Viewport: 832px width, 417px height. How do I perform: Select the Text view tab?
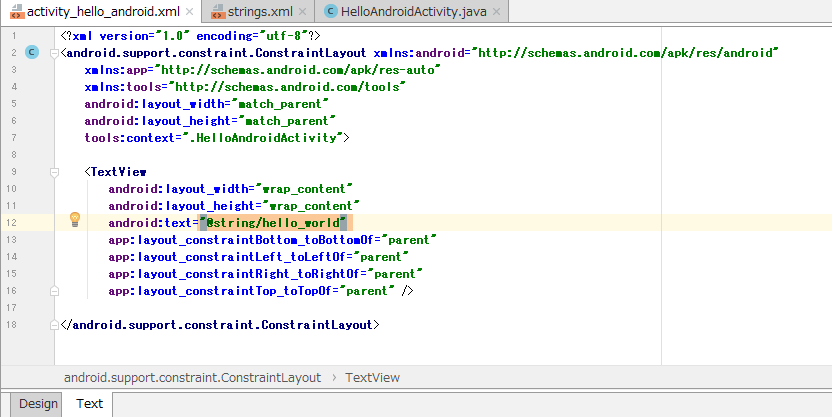tap(89, 404)
